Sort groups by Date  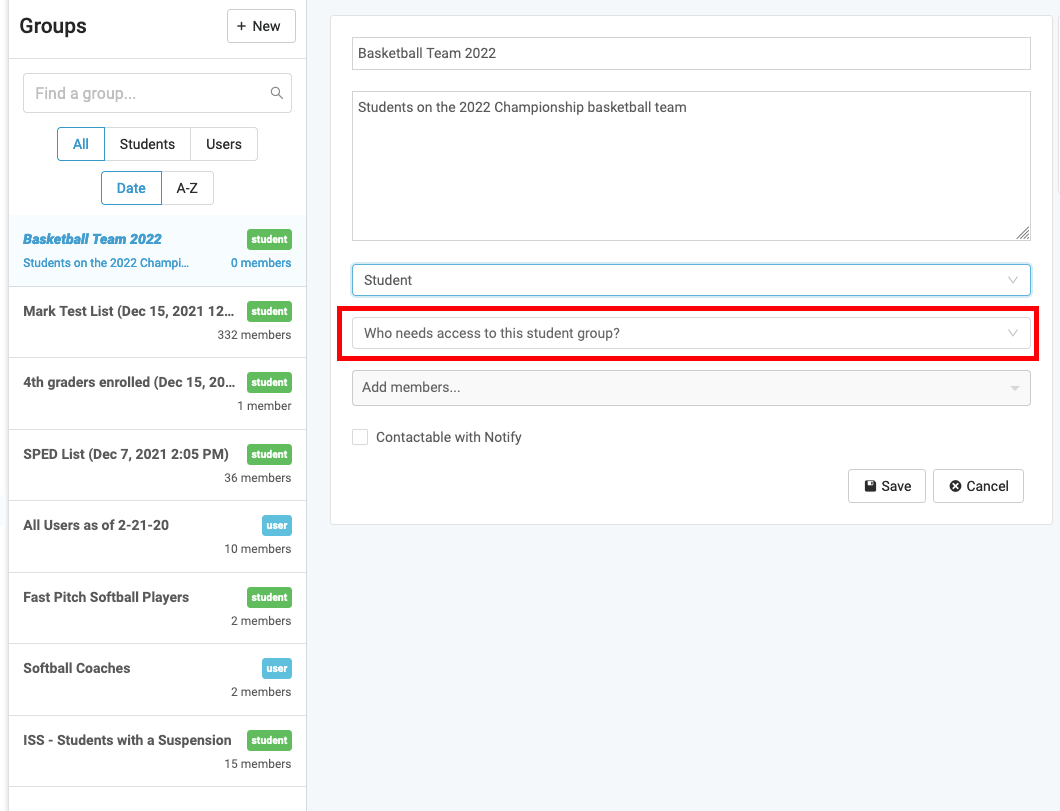[131, 188]
